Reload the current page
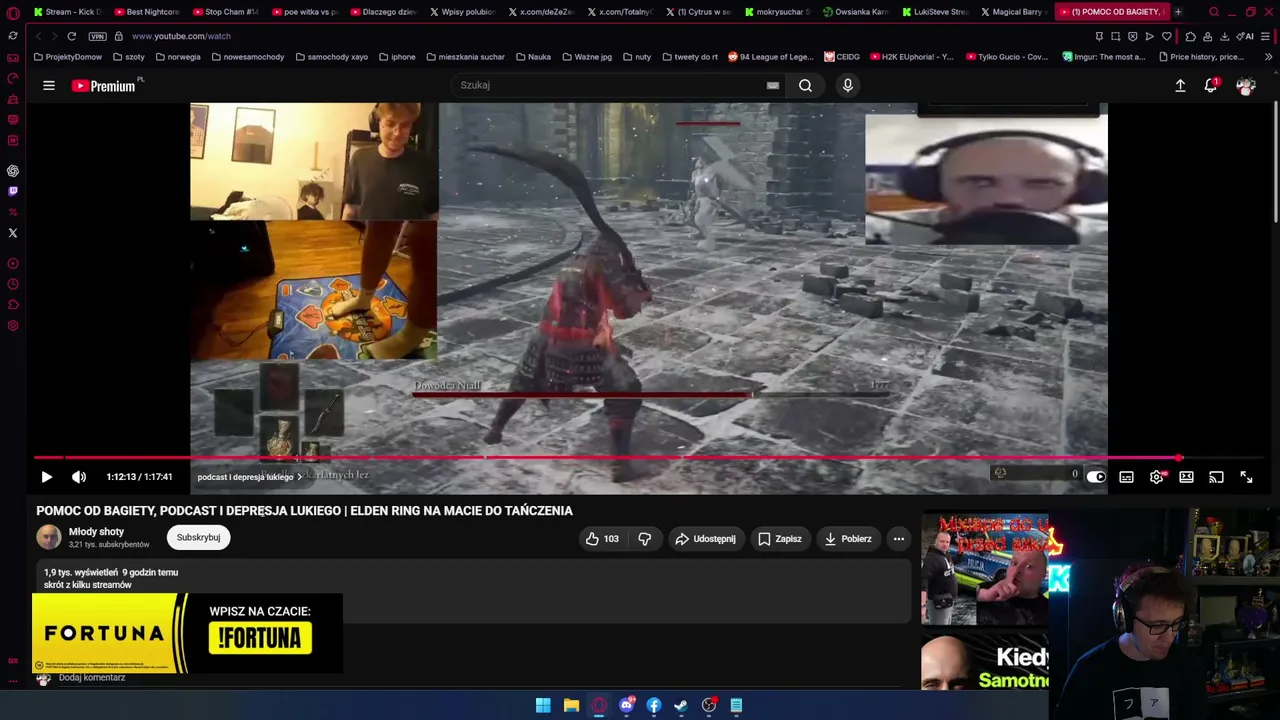The height and width of the screenshot is (720, 1280). pyautogui.click(x=71, y=36)
